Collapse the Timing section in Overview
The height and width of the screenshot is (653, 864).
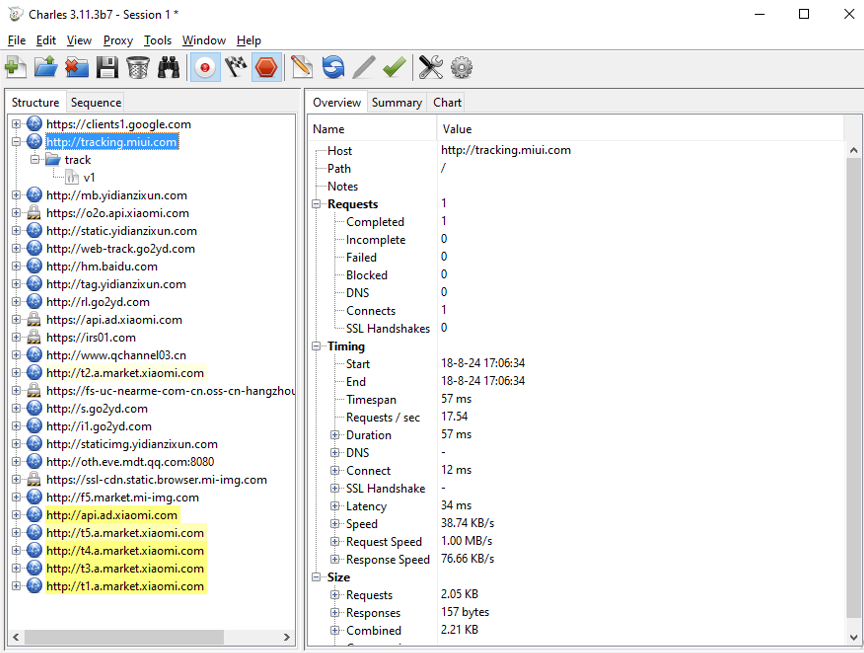click(316, 346)
